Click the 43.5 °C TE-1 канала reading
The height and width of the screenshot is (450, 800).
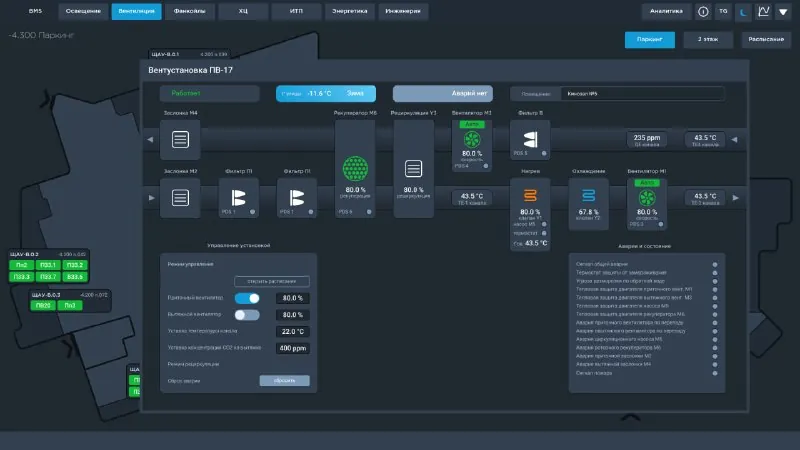[471, 198]
